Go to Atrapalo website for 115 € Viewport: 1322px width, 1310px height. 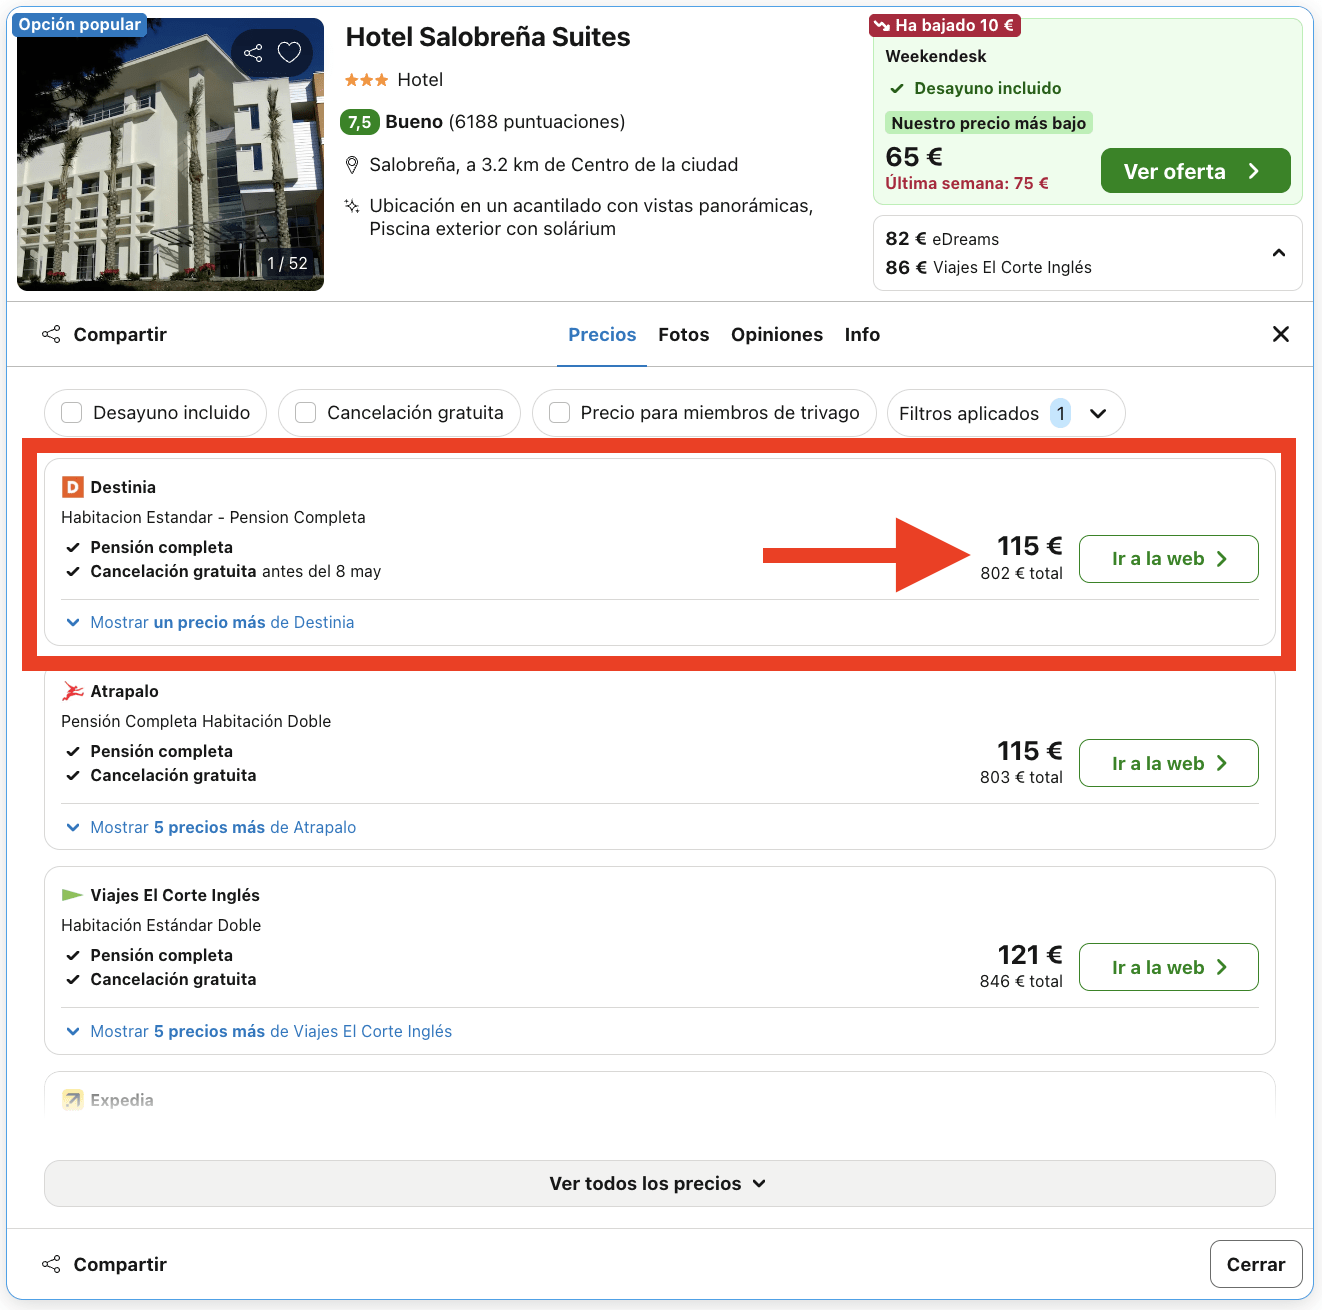[x=1168, y=763]
